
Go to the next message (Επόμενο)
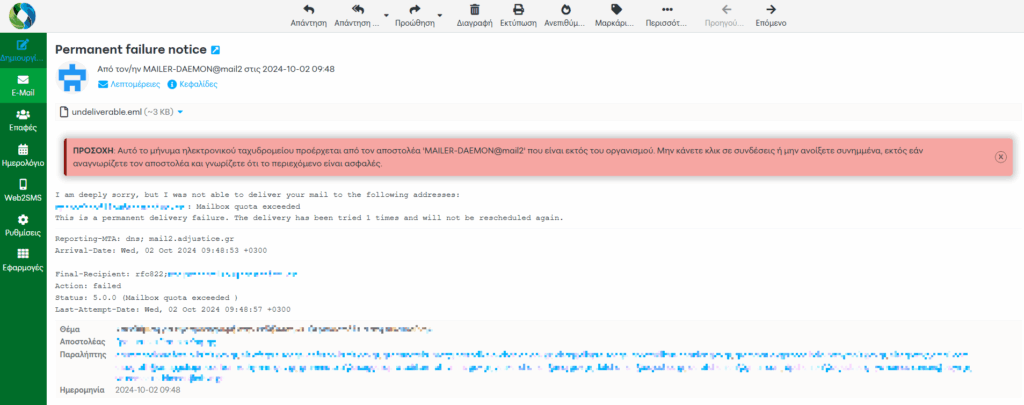click(770, 14)
